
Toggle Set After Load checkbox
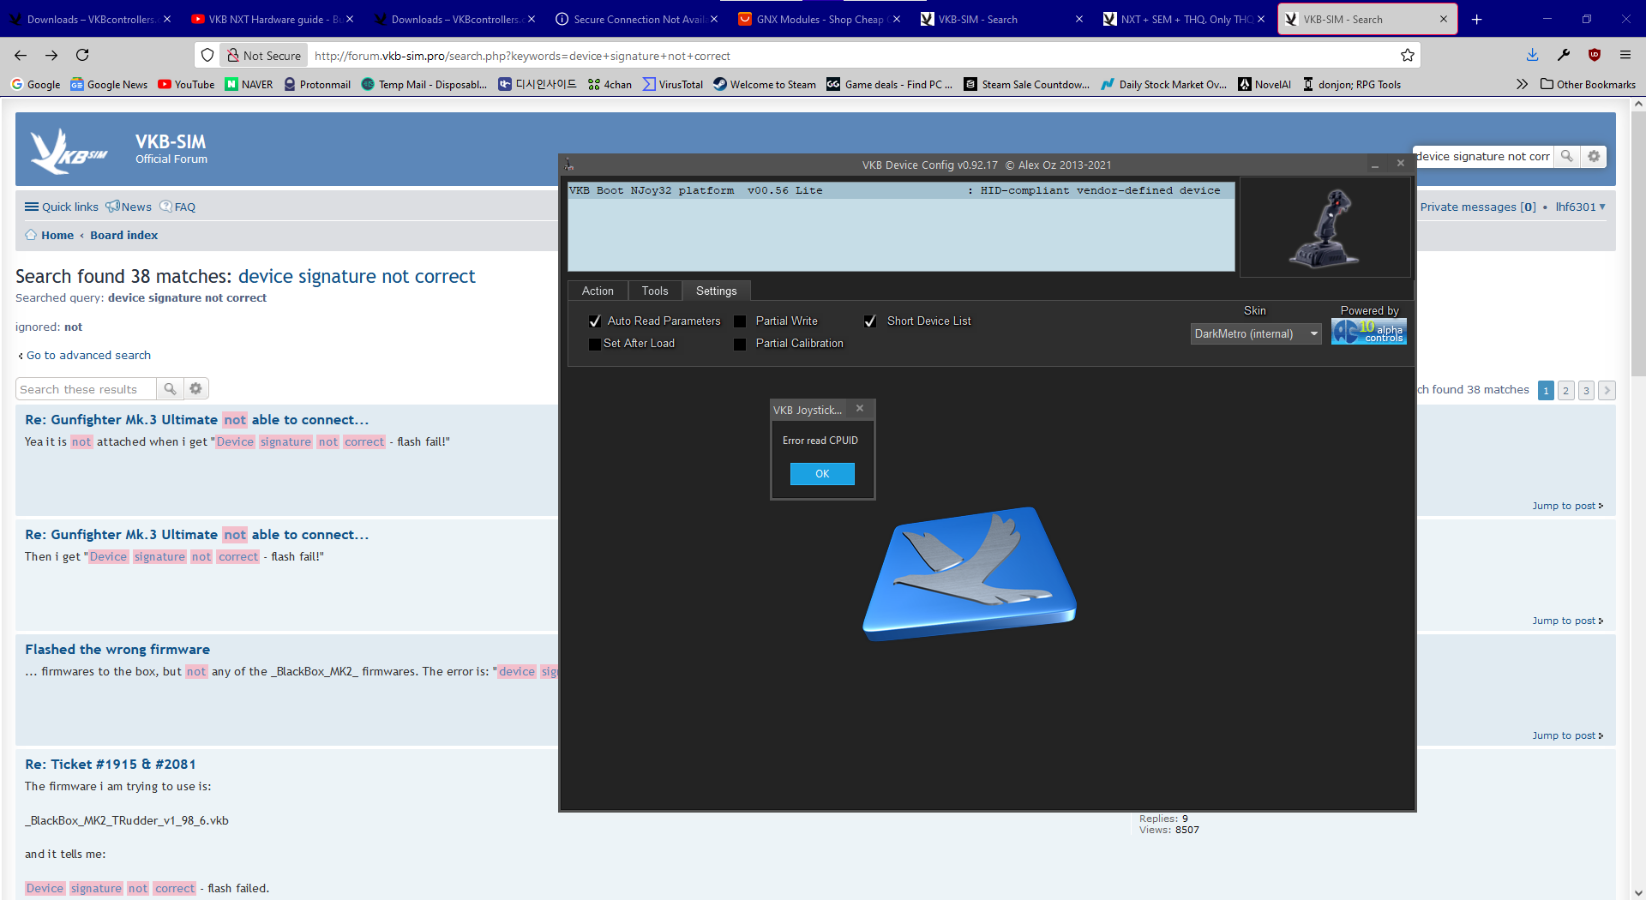click(x=595, y=343)
